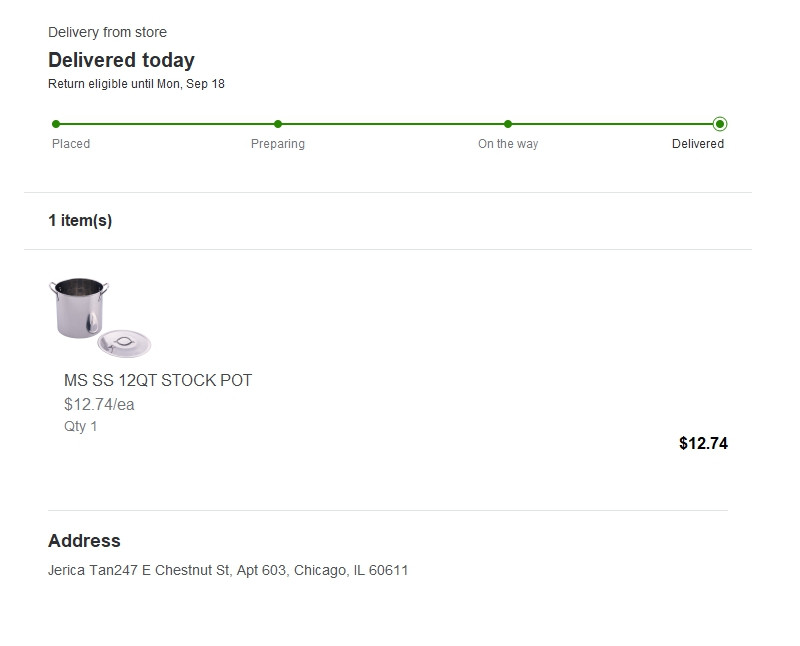800x646 pixels.
Task: Click the Placed step dot on tracker
Action: pyautogui.click(x=56, y=124)
